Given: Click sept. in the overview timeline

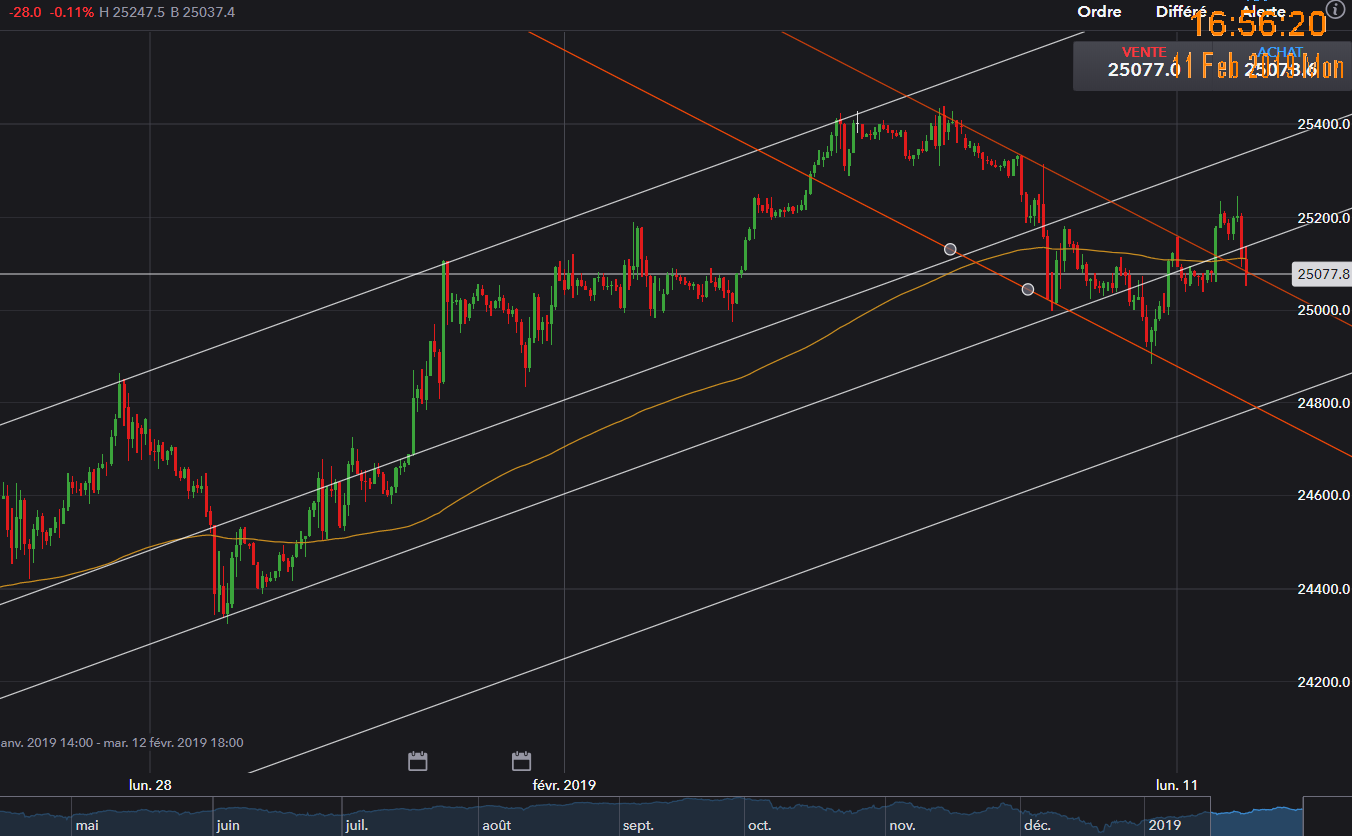Looking at the screenshot, I should coord(638,825).
